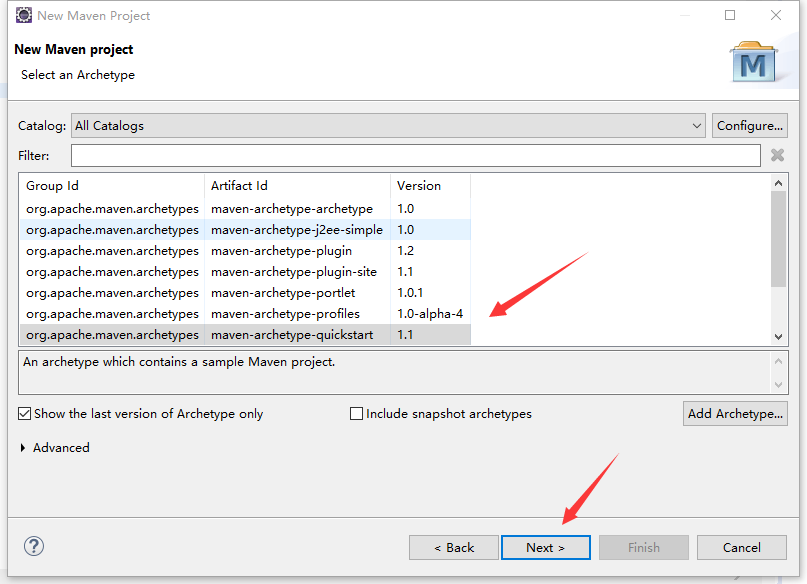Click the help question mark icon
This screenshot has height=584, width=807.
click(x=34, y=546)
